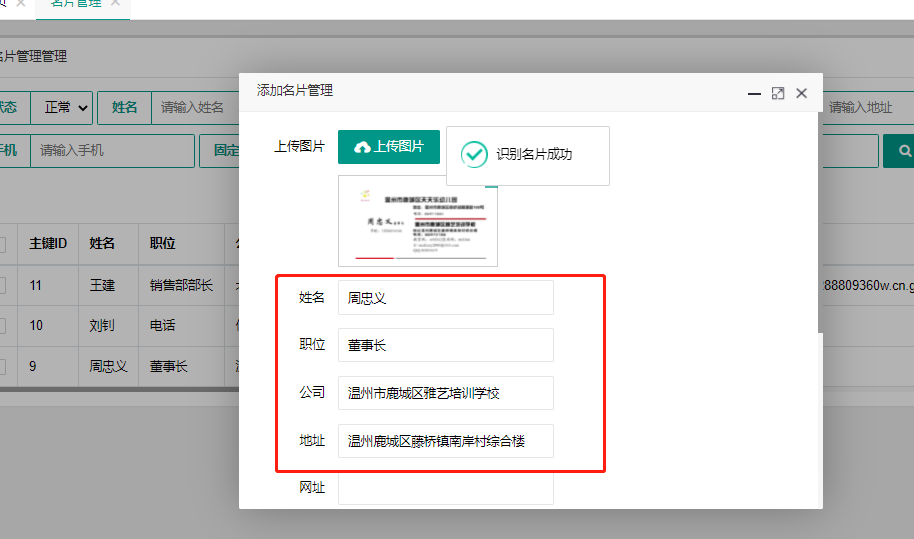This screenshot has height=539, width=914.
Task: Minimize the 添加名片管理 dialog
Action: (754, 93)
